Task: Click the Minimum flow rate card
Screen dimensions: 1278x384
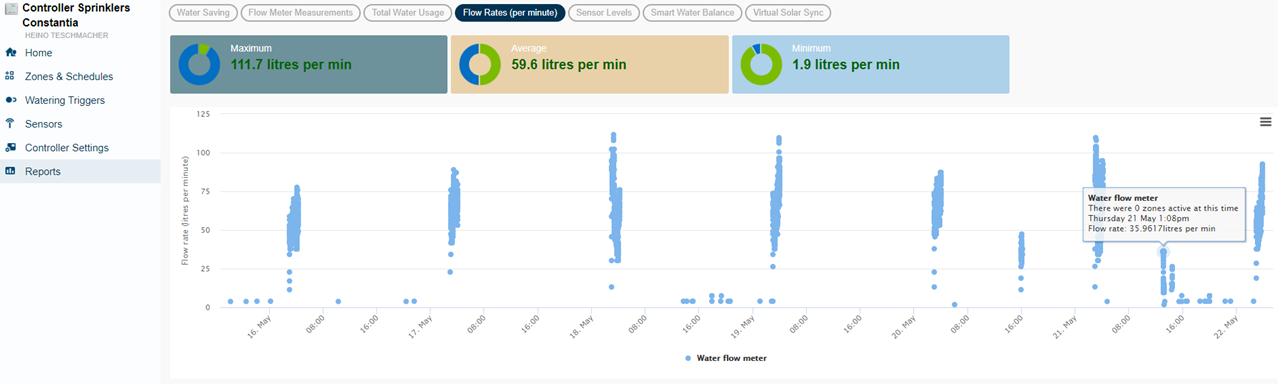Action: [870, 65]
